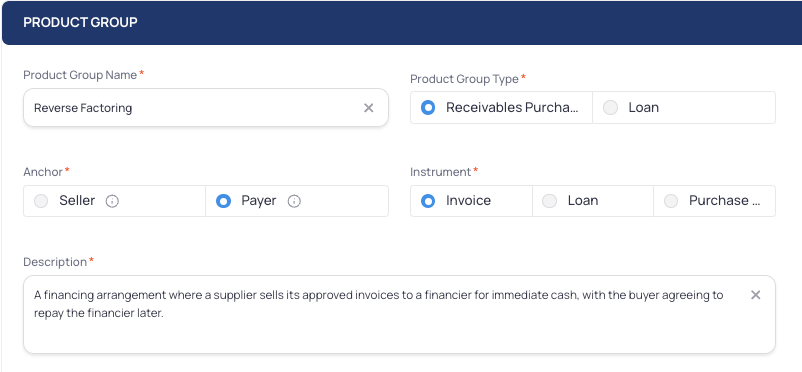Click the PRODUCT GROUP header title
Image resolution: width=802 pixels, height=372 pixels.
tap(80, 23)
